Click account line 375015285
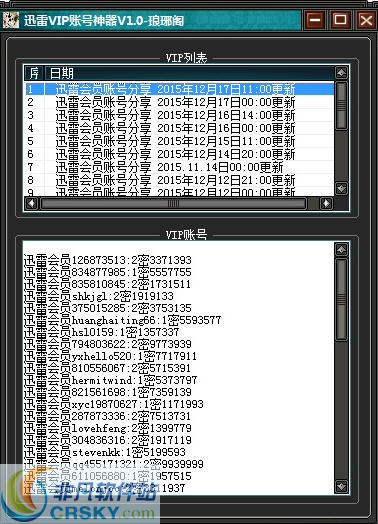This screenshot has height=524, width=378. [108, 308]
